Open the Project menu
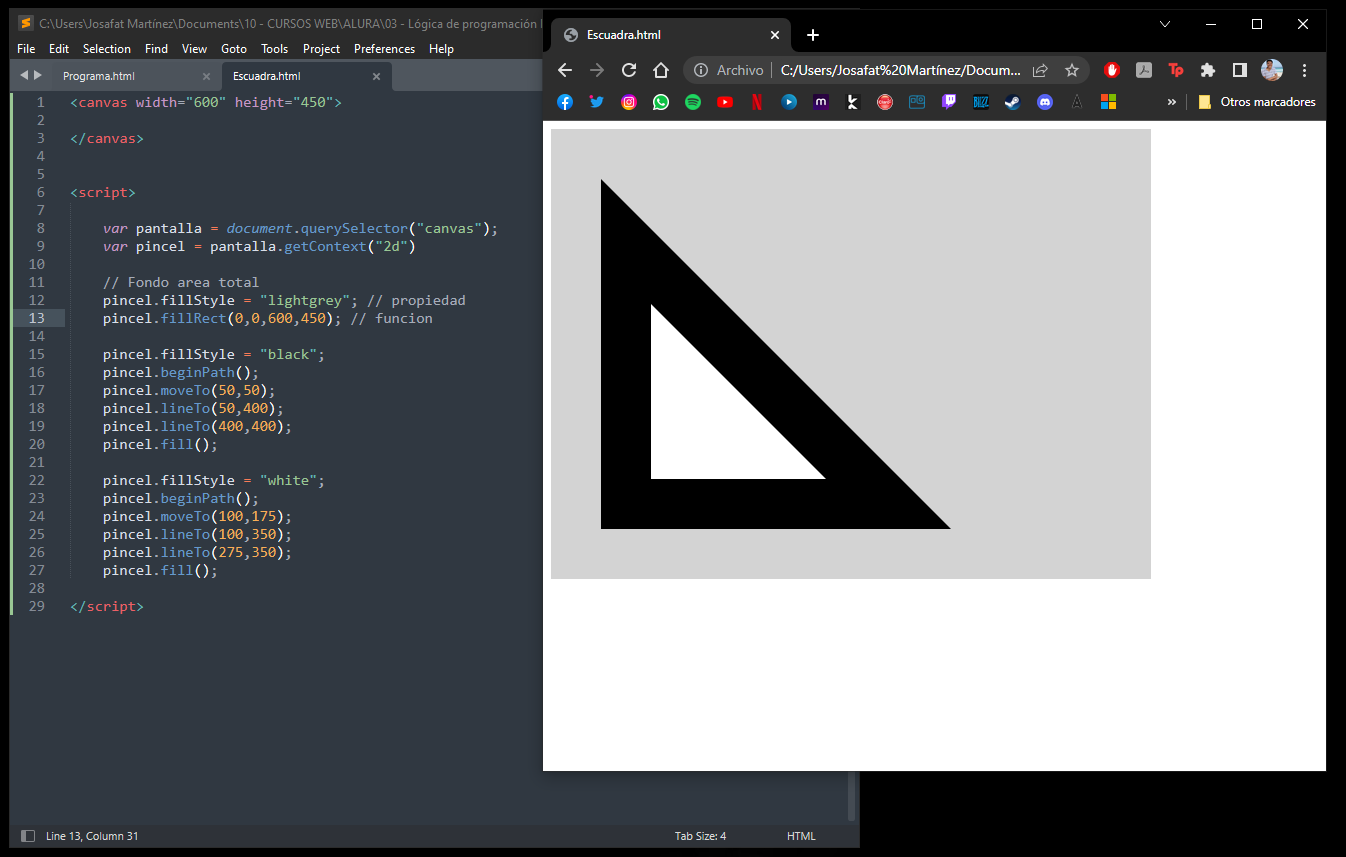 coord(321,49)
